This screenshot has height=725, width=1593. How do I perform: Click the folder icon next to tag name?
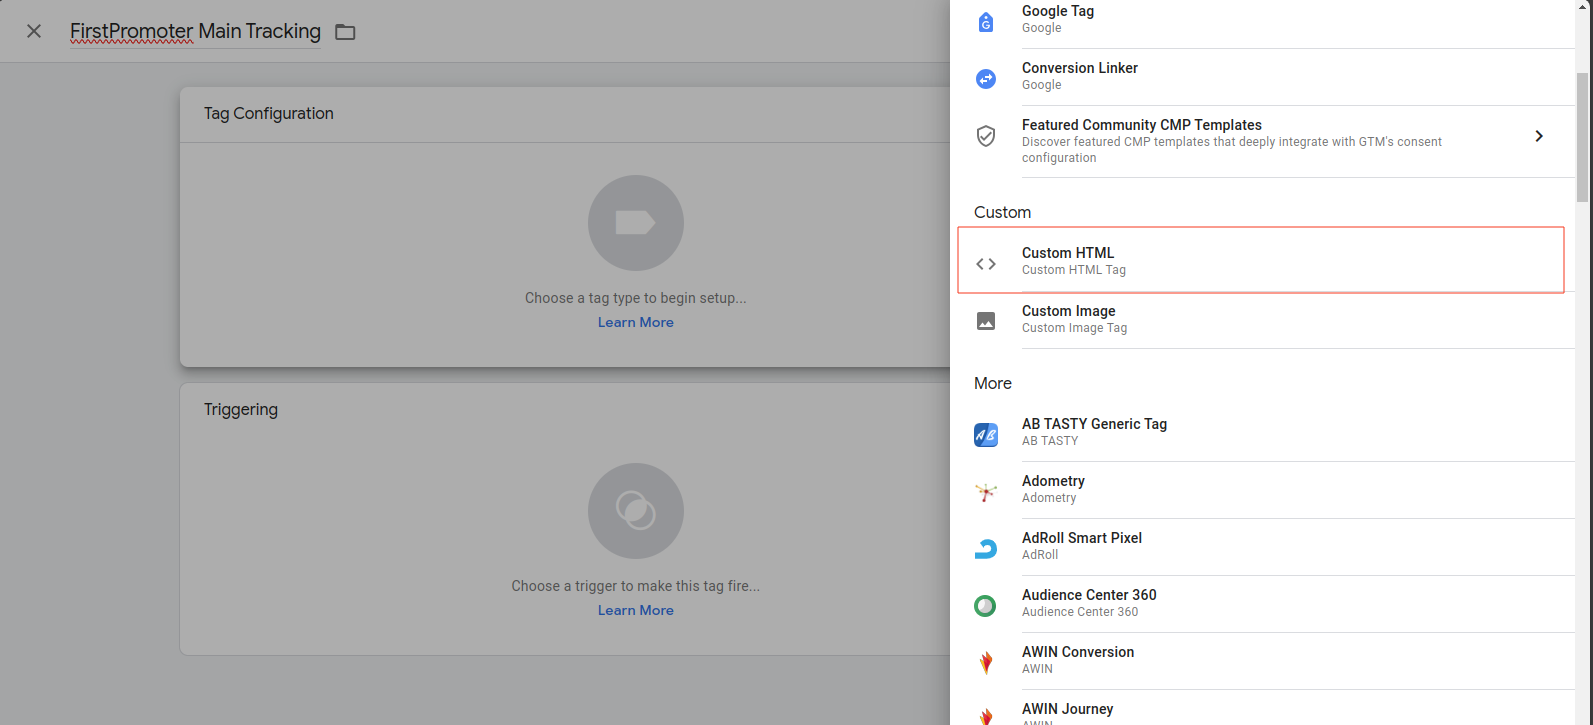tap(345, 32)
